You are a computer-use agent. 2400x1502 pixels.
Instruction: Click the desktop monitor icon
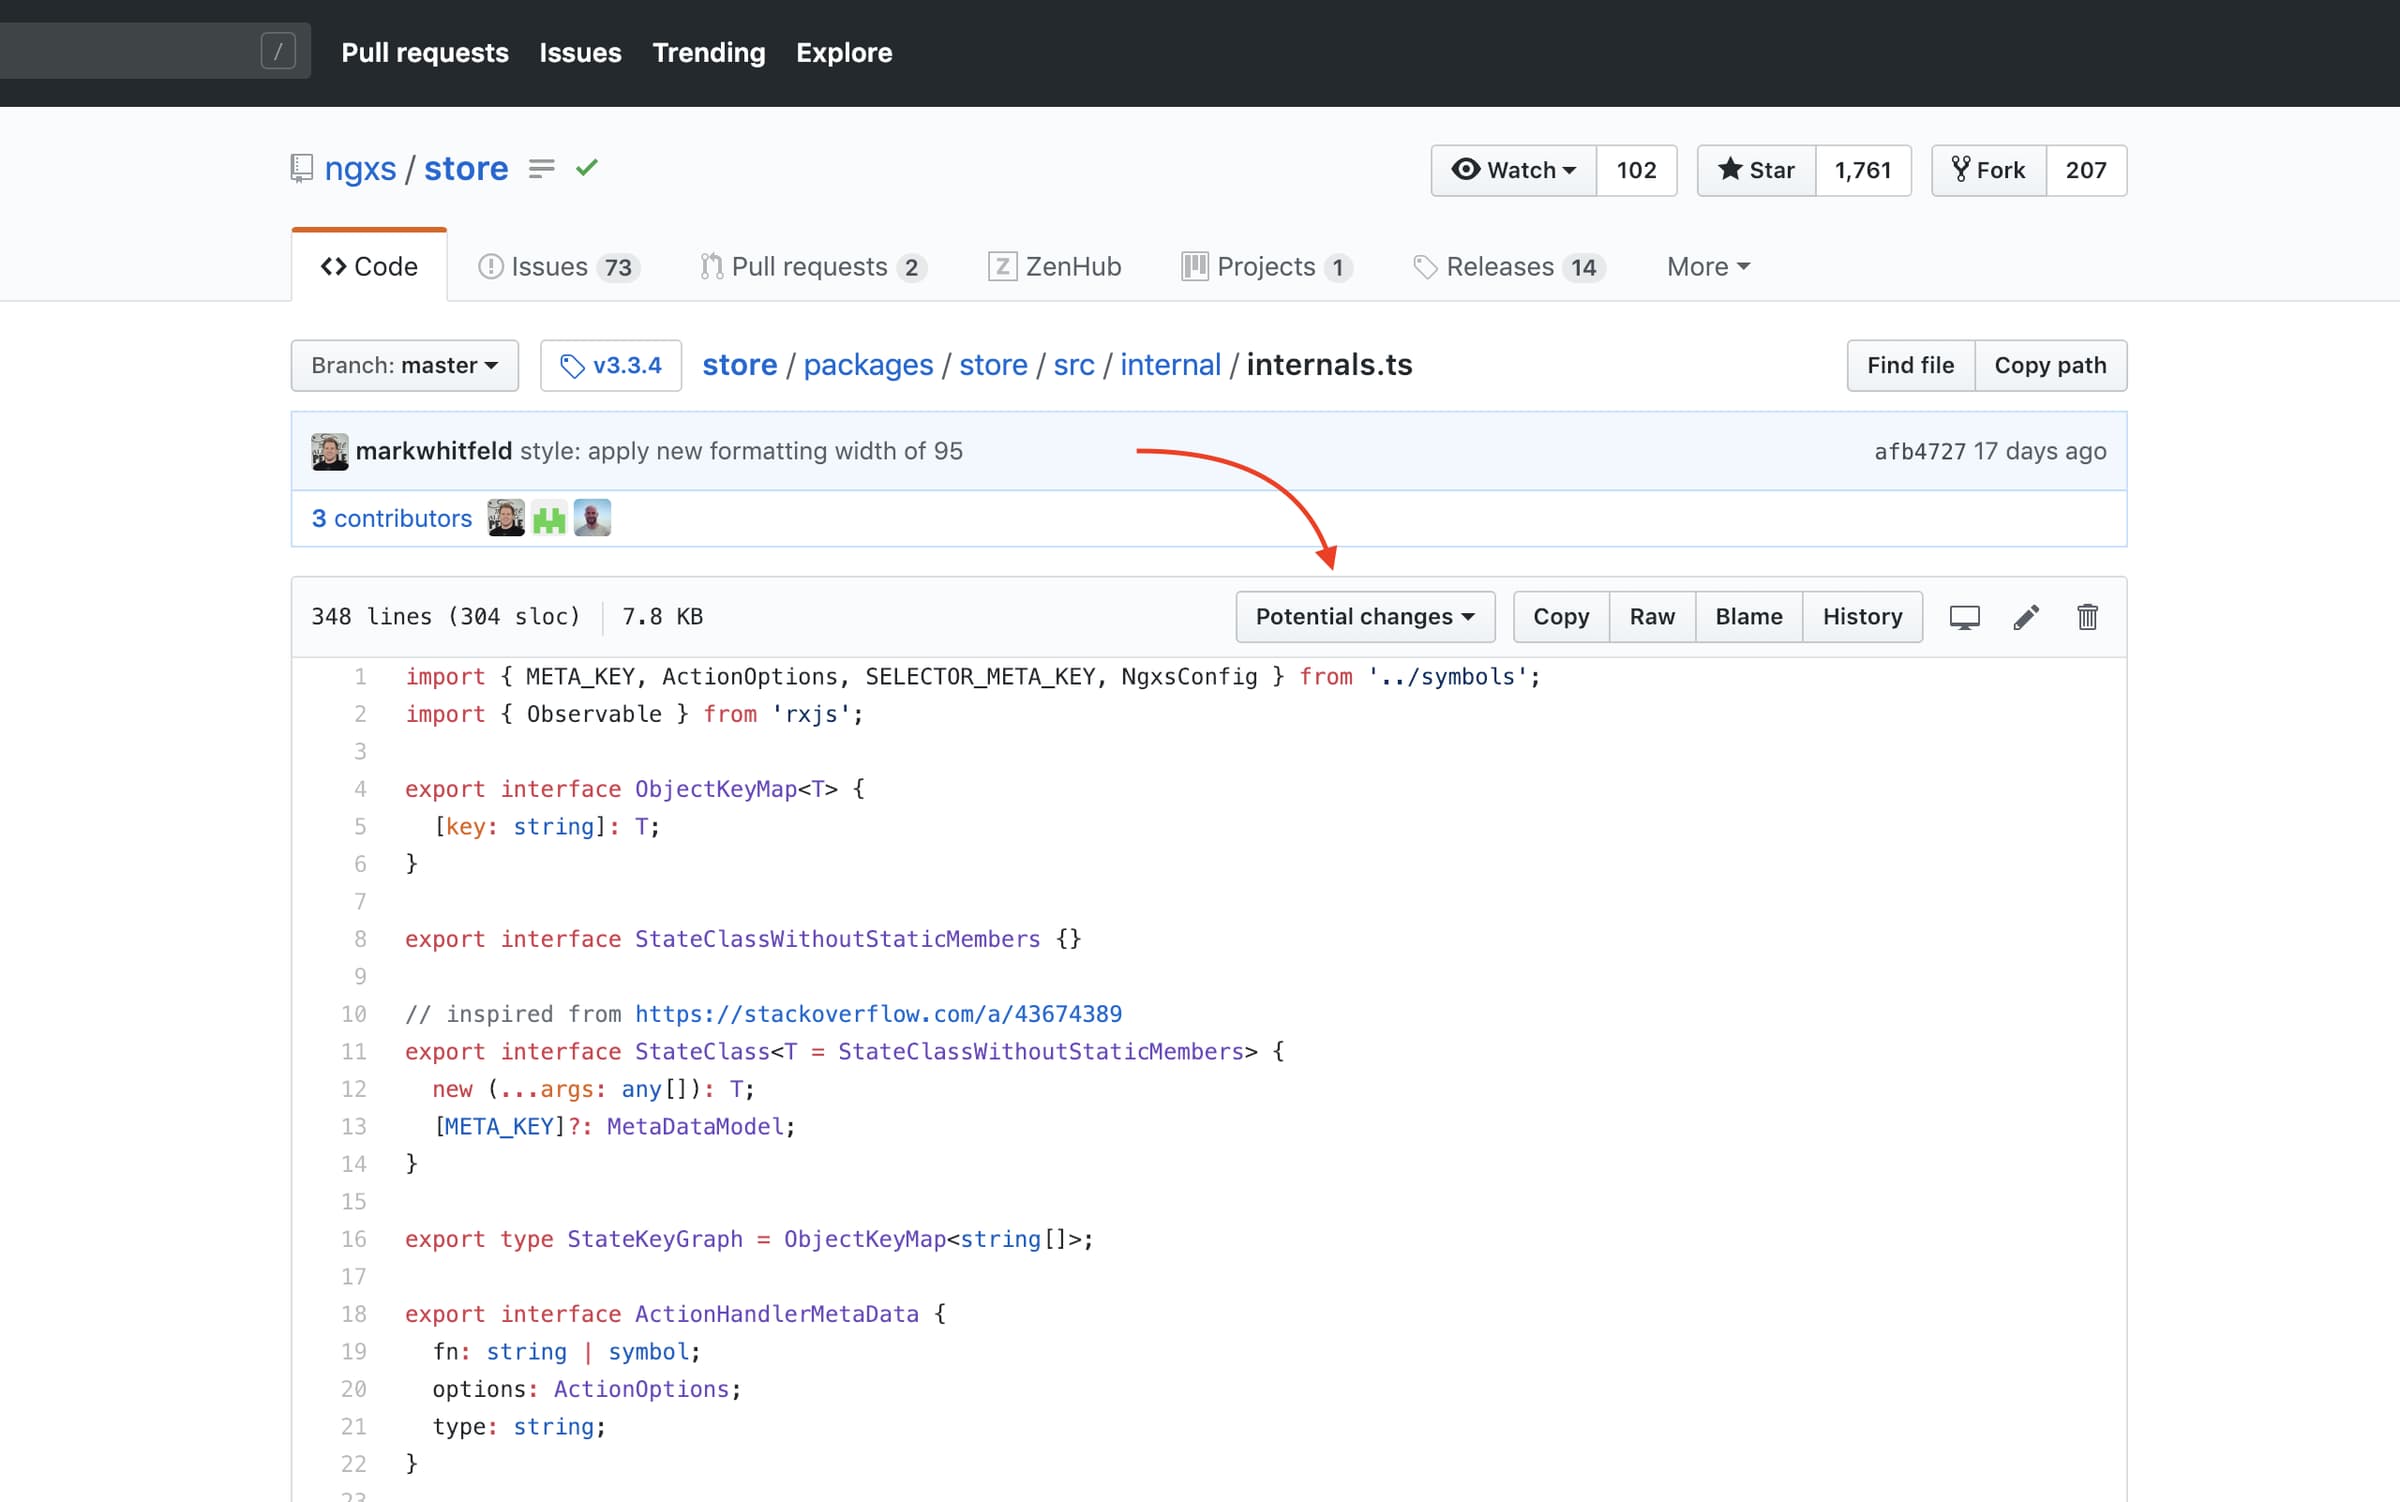pos(1964,617)
